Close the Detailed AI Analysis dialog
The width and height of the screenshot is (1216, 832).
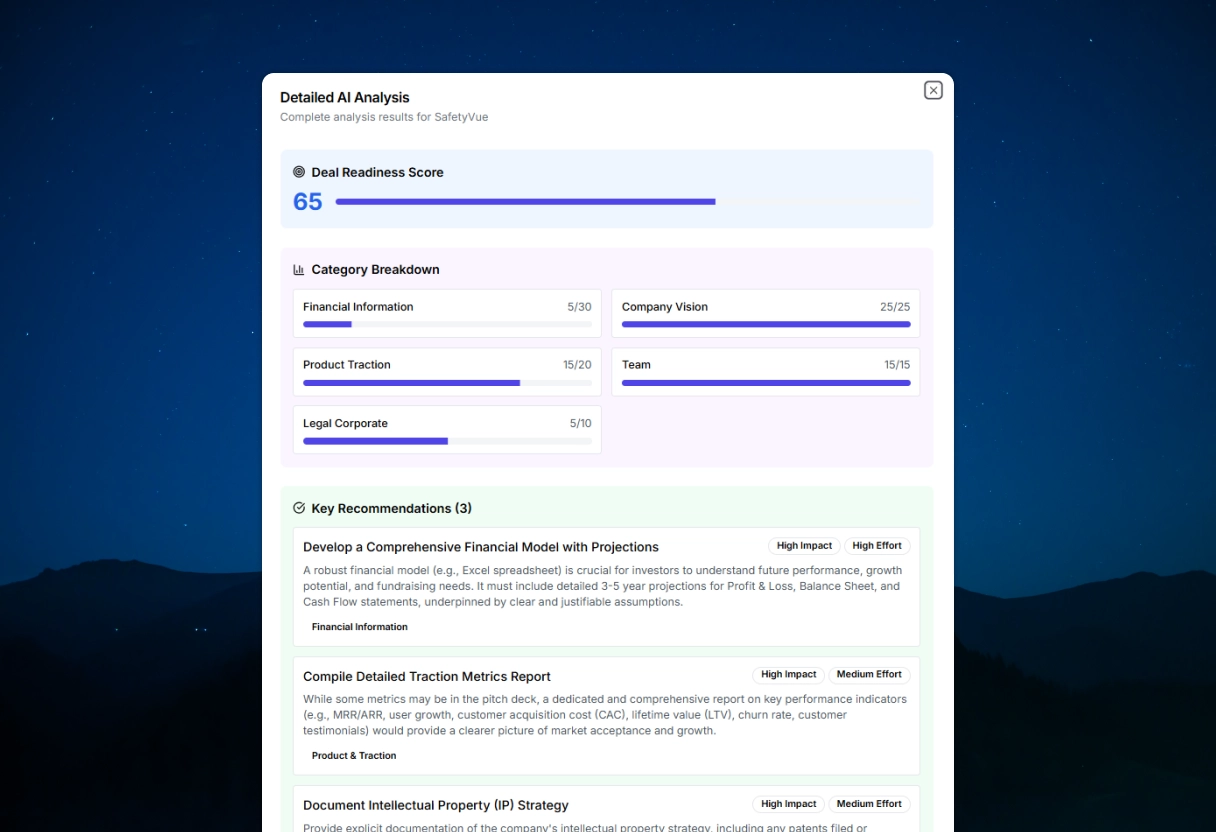(933, 90)
